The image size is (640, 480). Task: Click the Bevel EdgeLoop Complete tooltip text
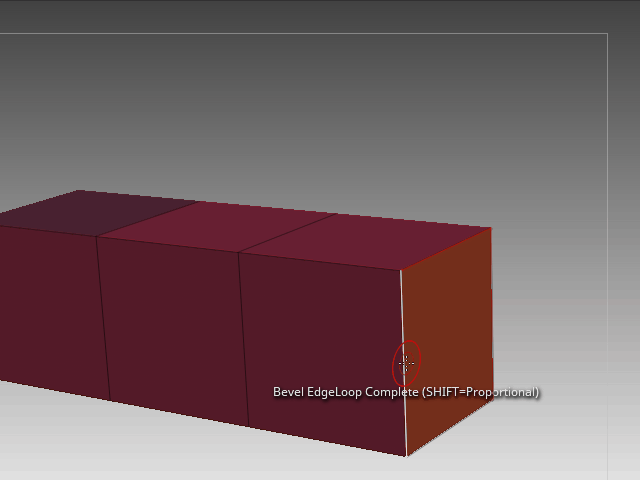point(405,392)
